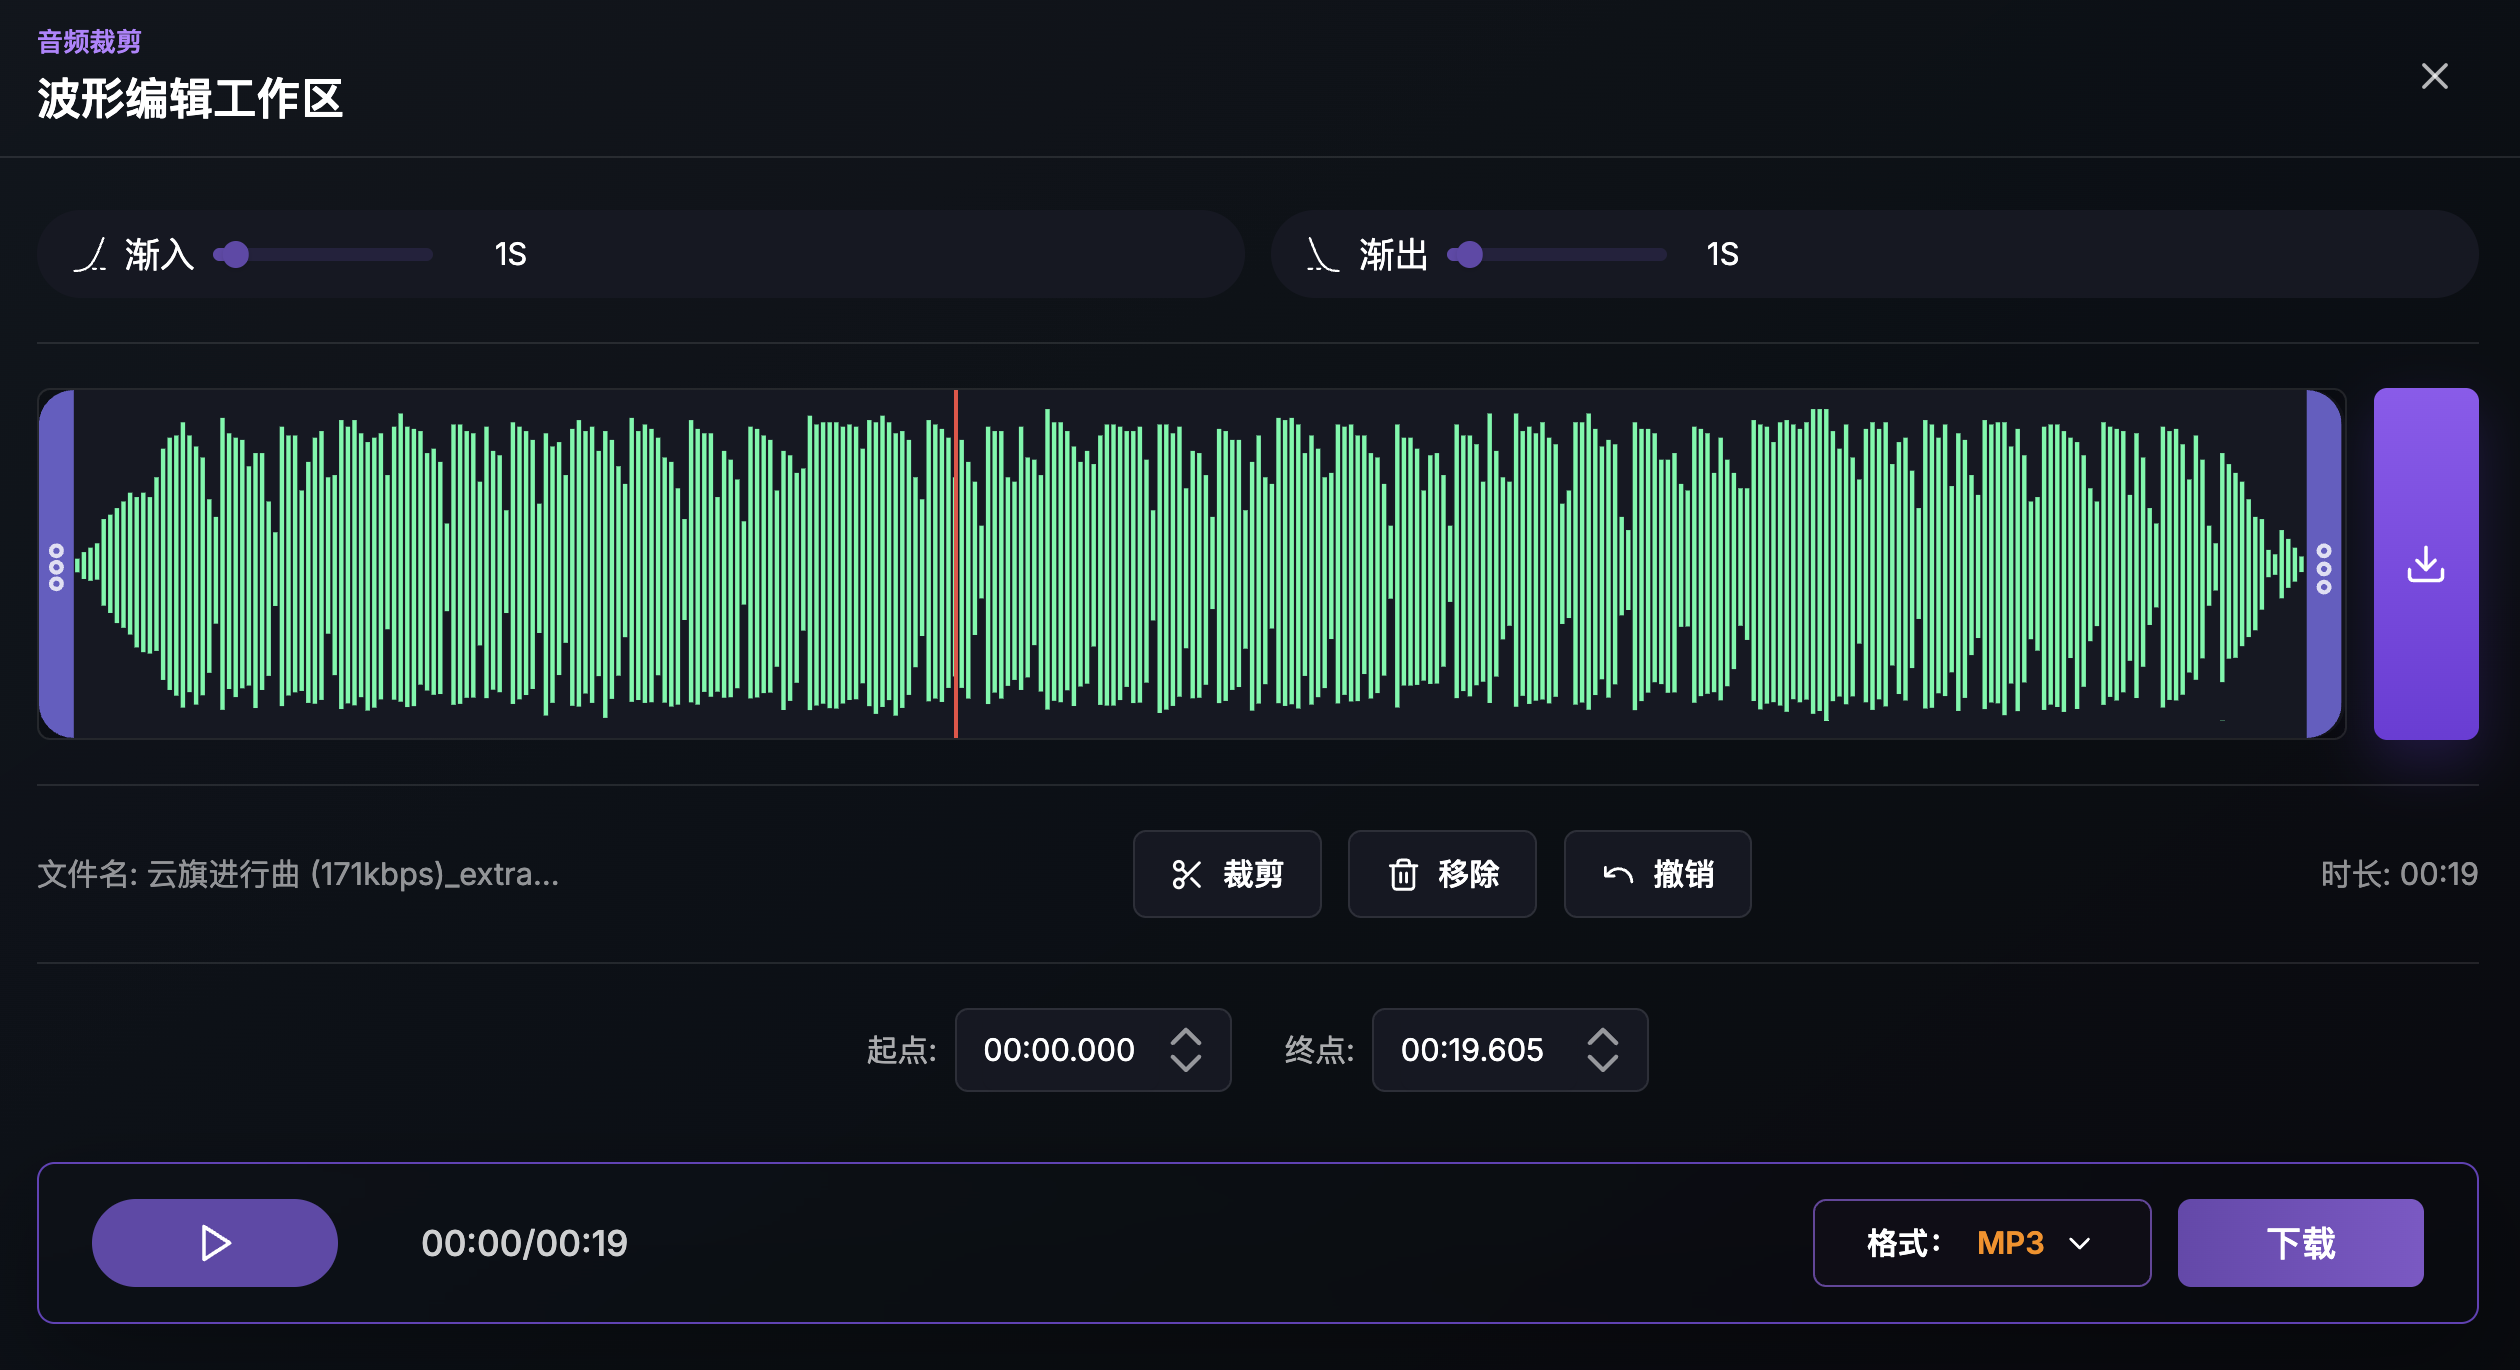This screenshot has width=2520, height=1370.
Task: Click the 撤销 (undo) button
Action: tap(1657, 874)
